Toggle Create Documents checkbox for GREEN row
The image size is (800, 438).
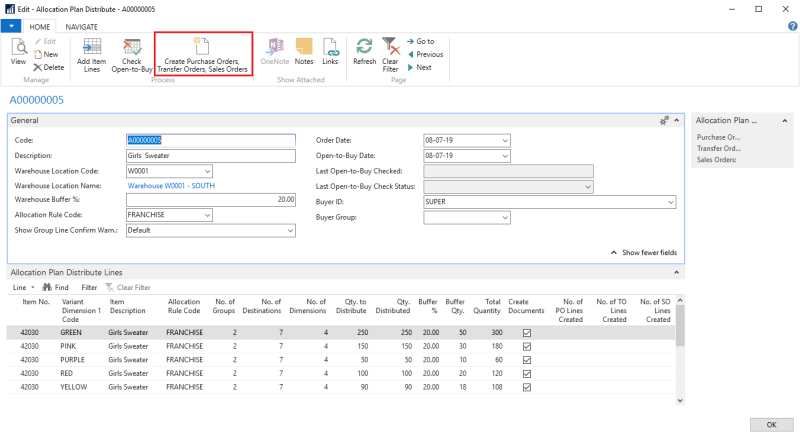[527, 332]
